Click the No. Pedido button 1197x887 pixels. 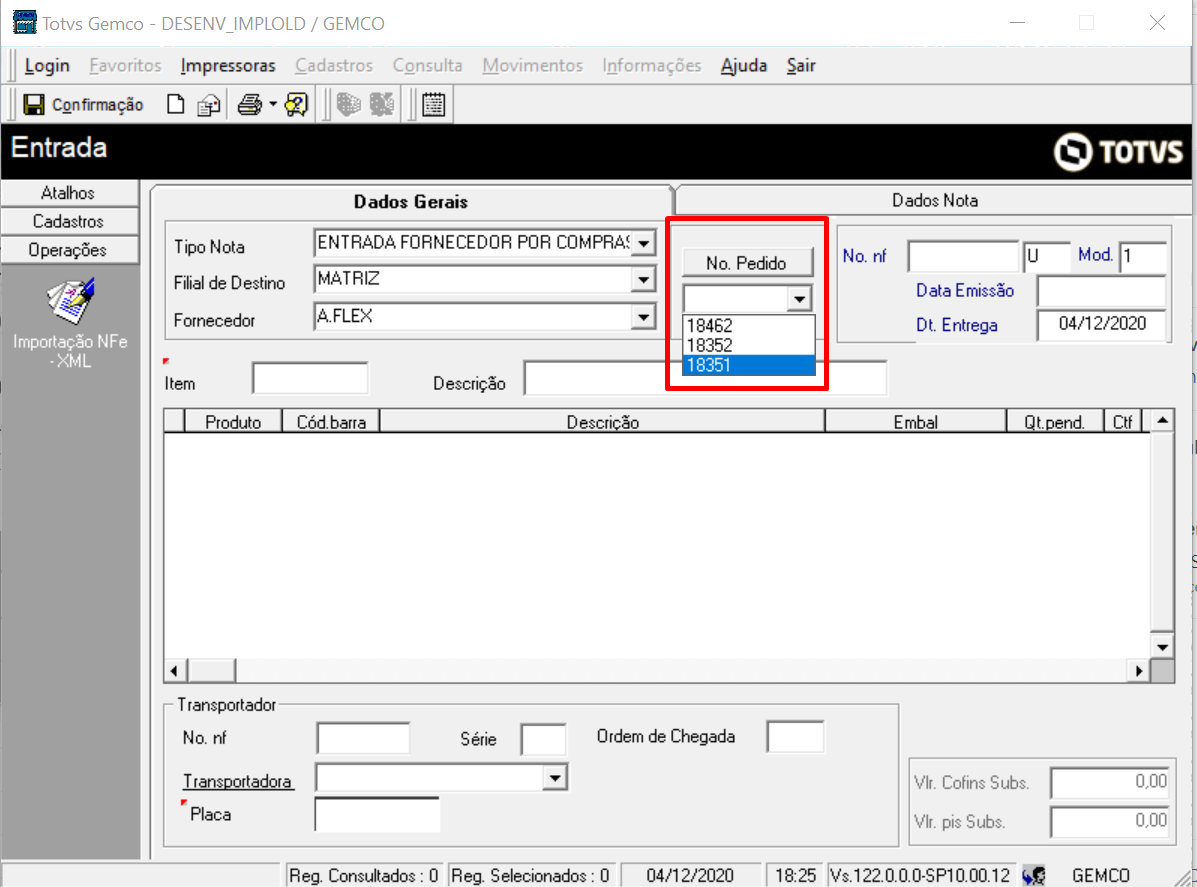click(x=746, y=263)
